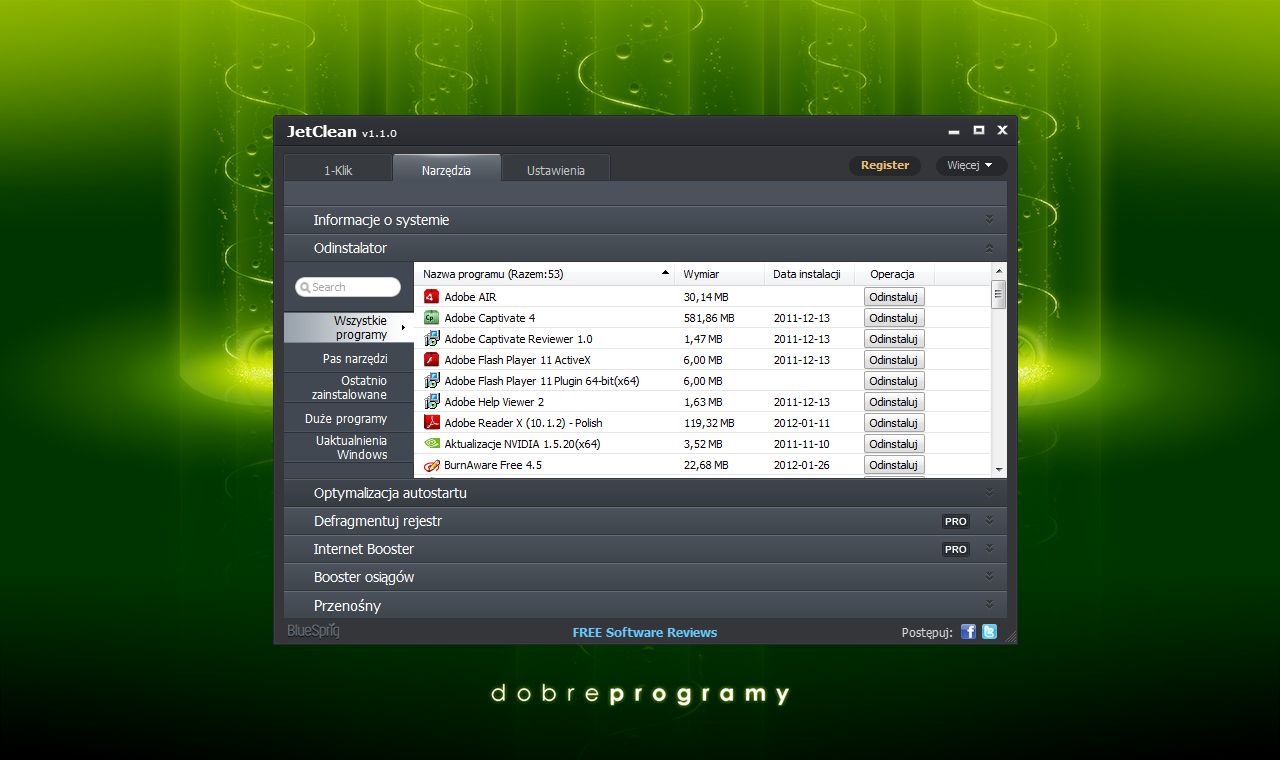The image size is (1280, 760).
Task: Click the scrollbar down arrow
Action: (998, 469)
